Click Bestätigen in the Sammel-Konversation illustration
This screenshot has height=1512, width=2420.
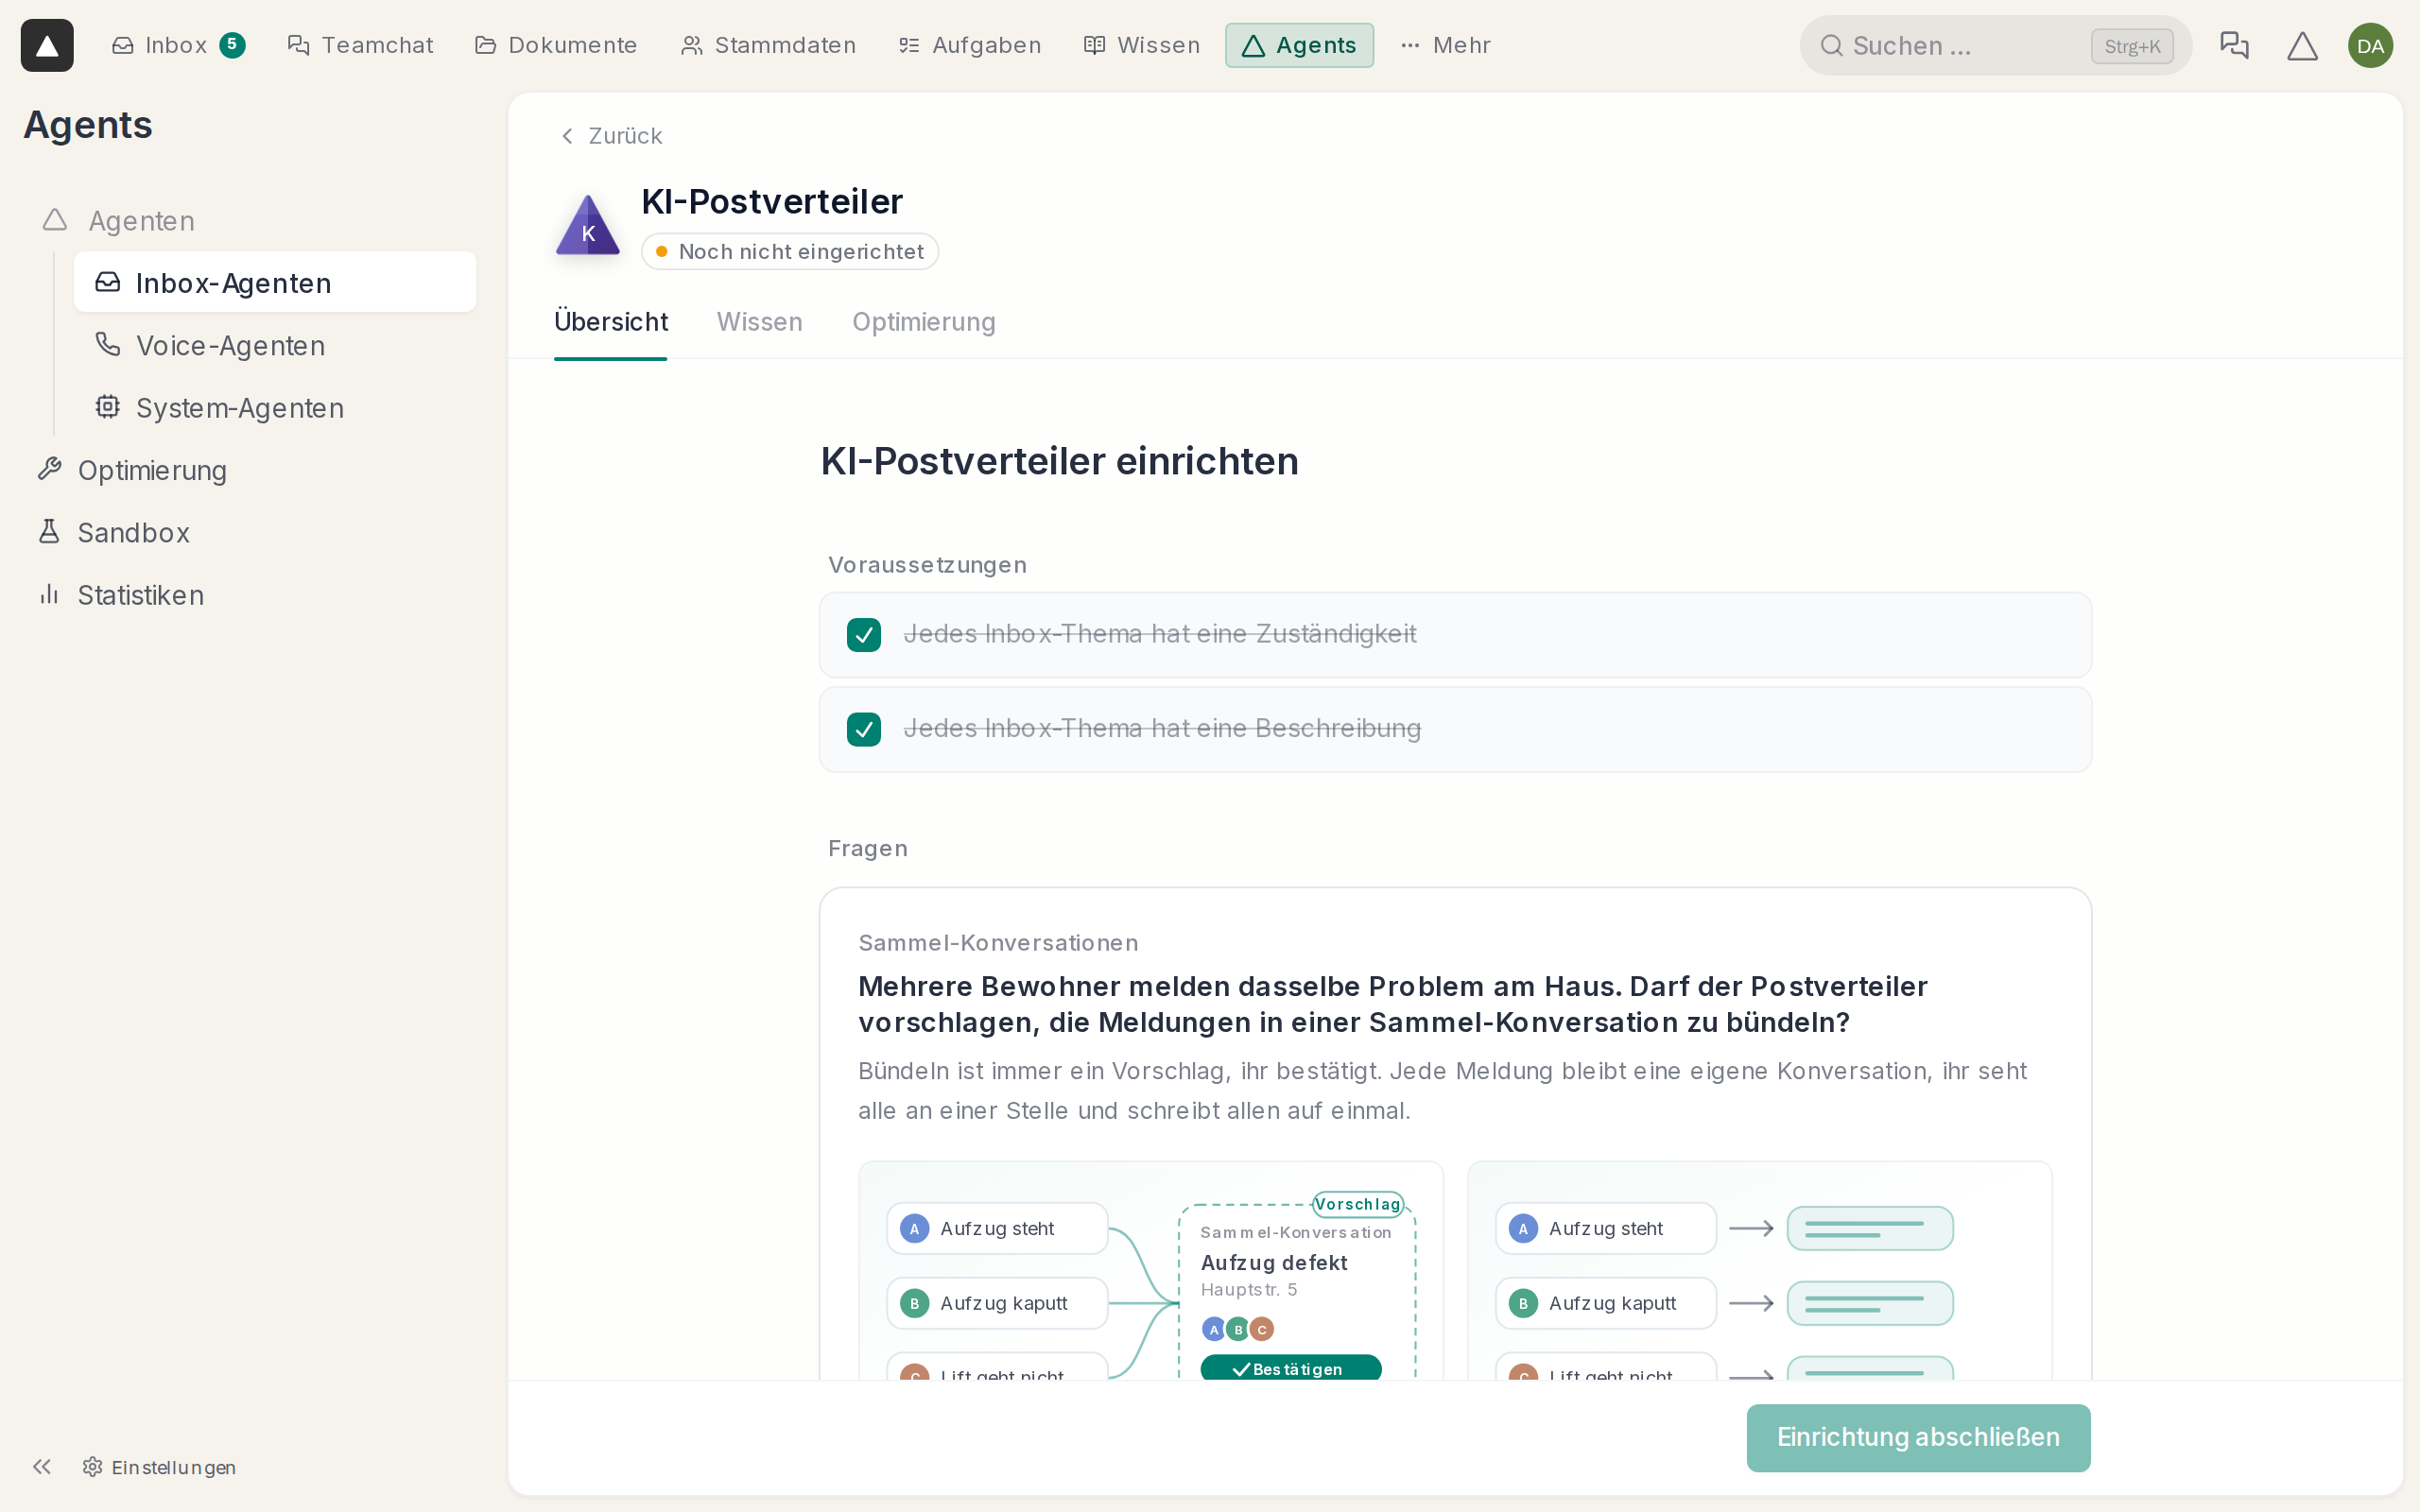[1291, 1368]
